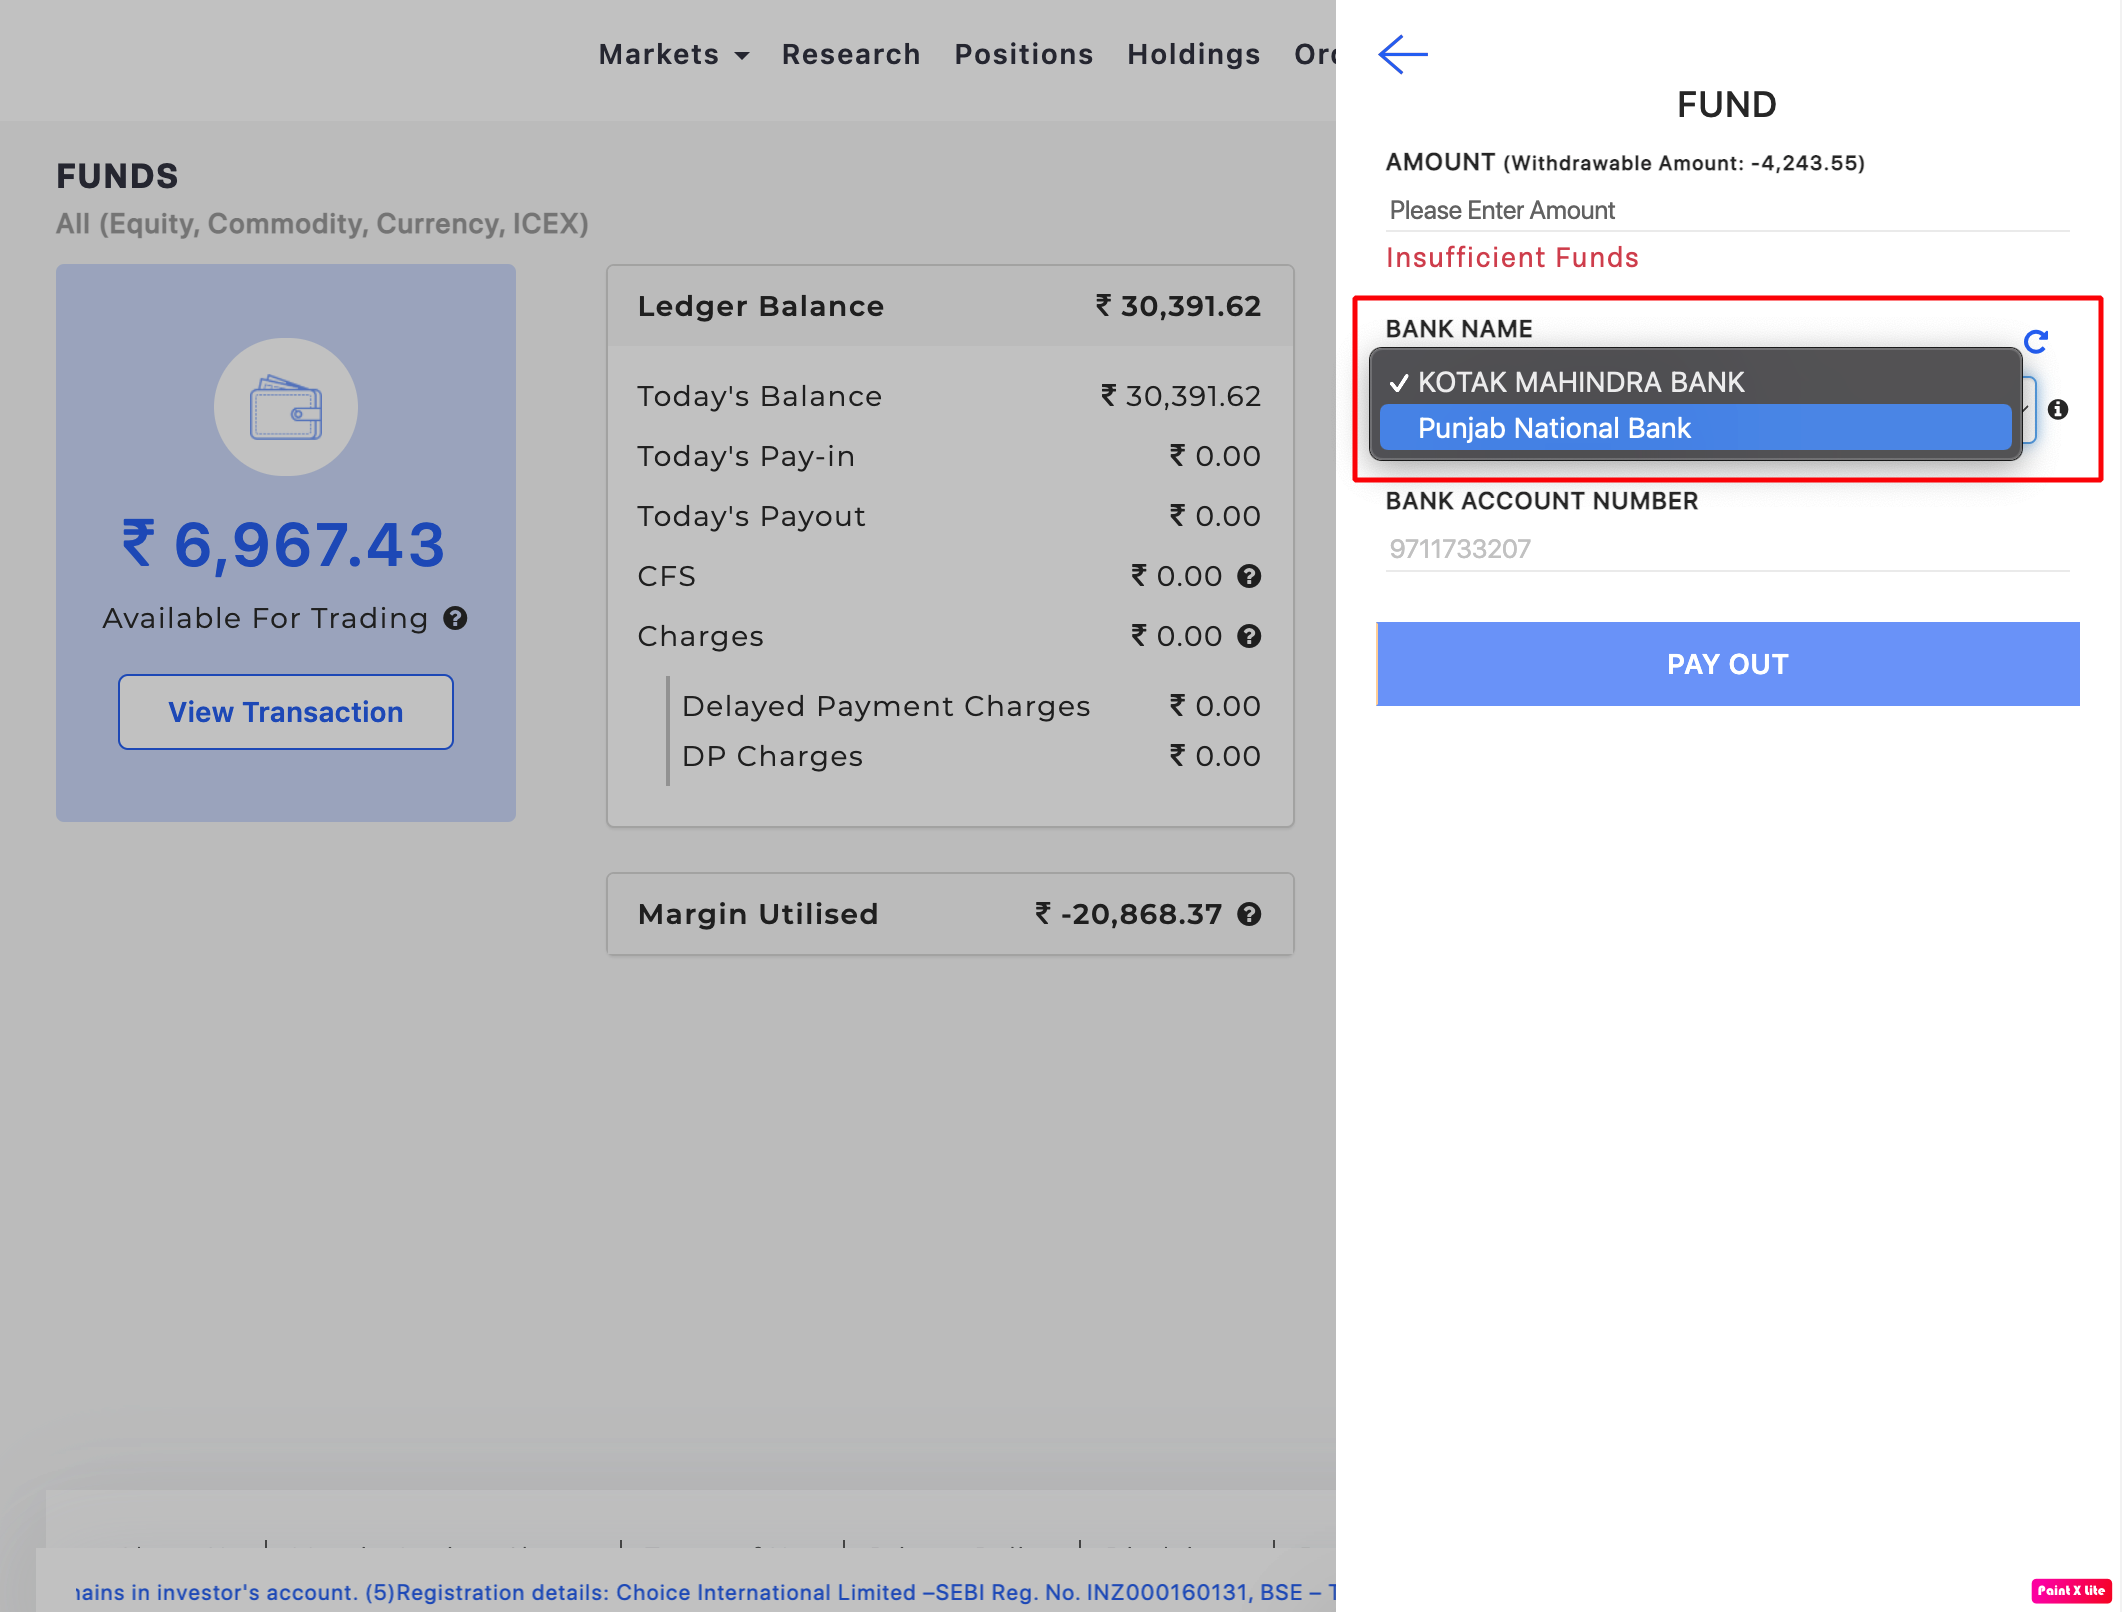Select KOTAK MAHINDRA BANK option

(1696, 382)
